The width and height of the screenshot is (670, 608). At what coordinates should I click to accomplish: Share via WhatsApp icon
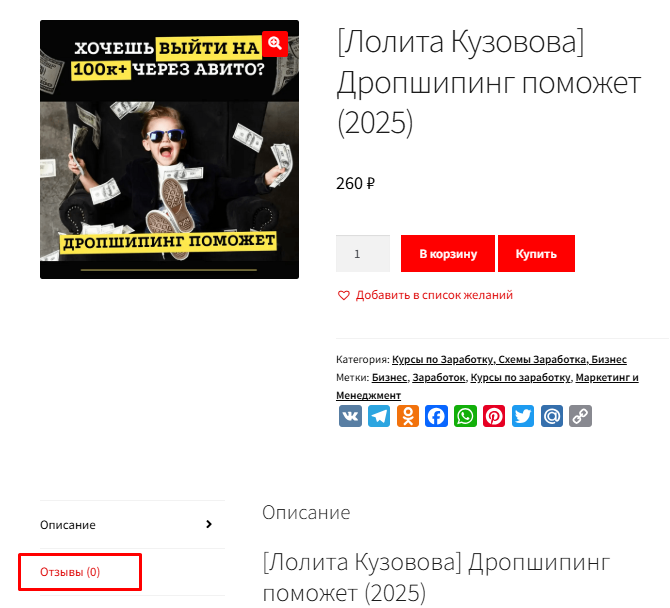click(x=465, y=416)
